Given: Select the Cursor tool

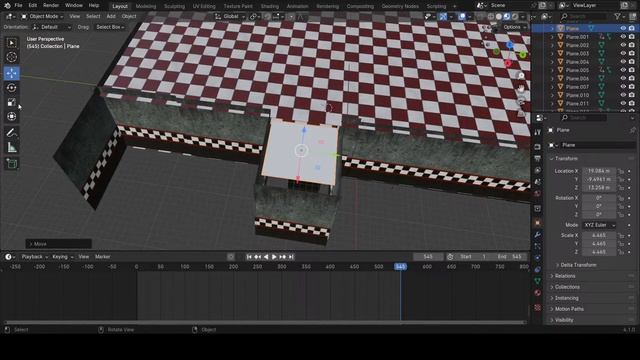Looking at the screenshot, I should point(12,57).
